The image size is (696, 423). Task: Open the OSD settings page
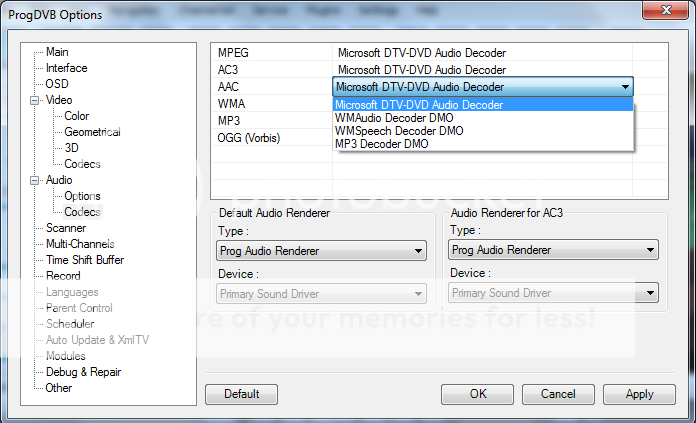point(57,84)
